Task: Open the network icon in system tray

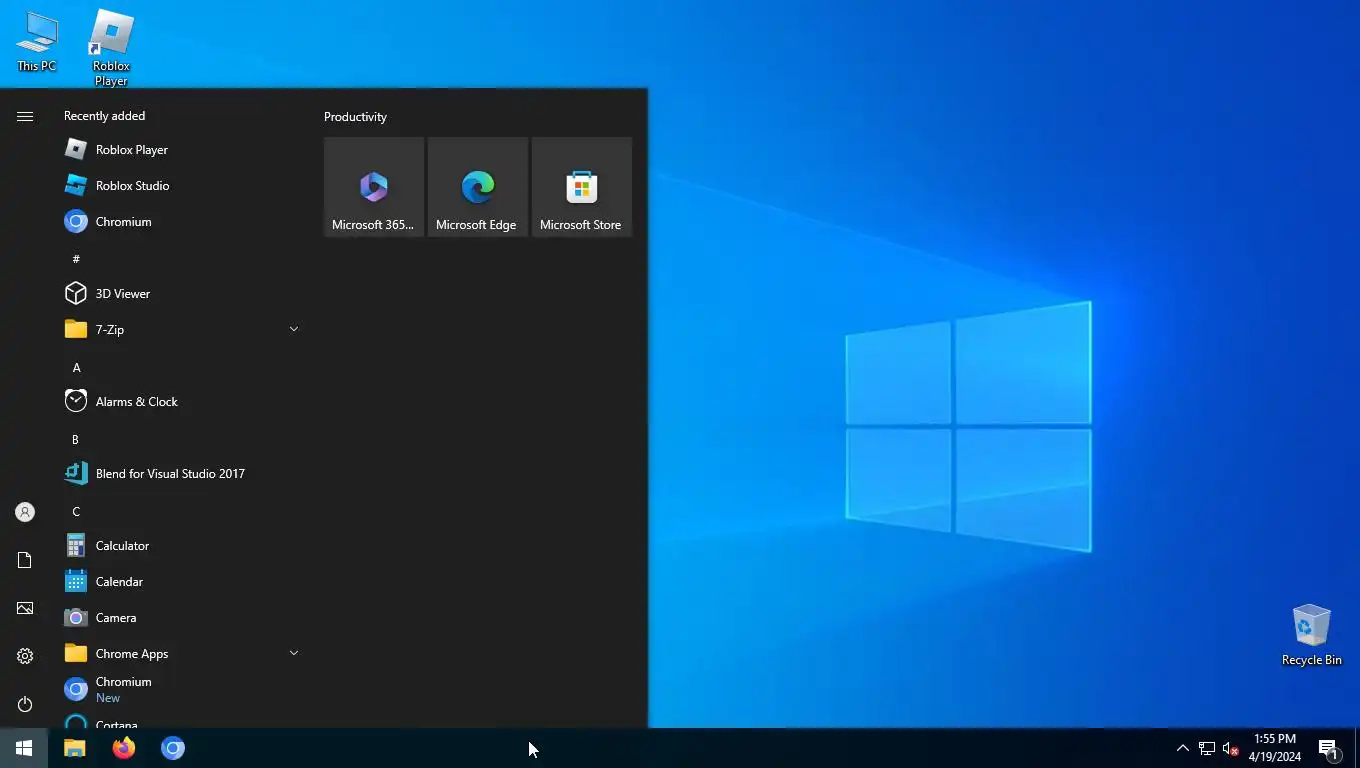Action: tap(1207, 748)
